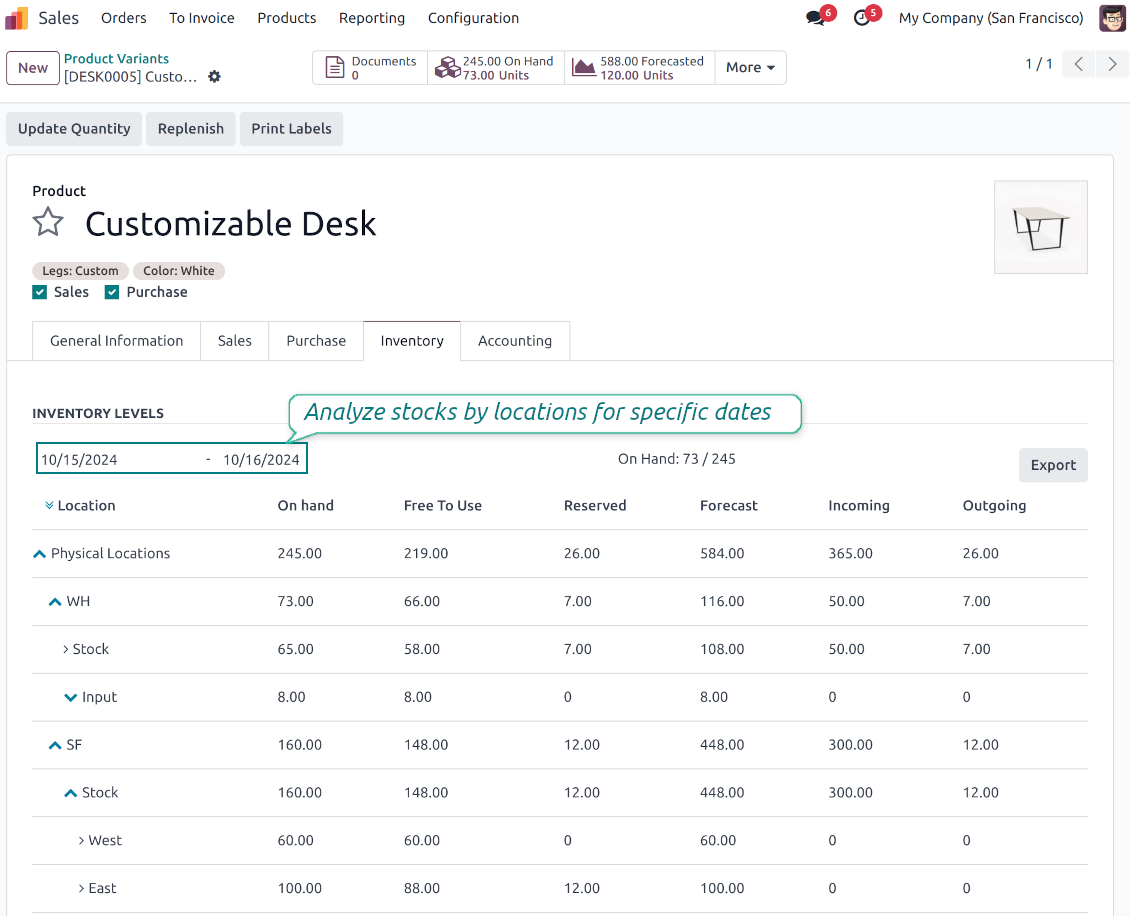Screen dimensions: 1130x916
Task: Expand the West location row
Action: [x=81, y=841]
